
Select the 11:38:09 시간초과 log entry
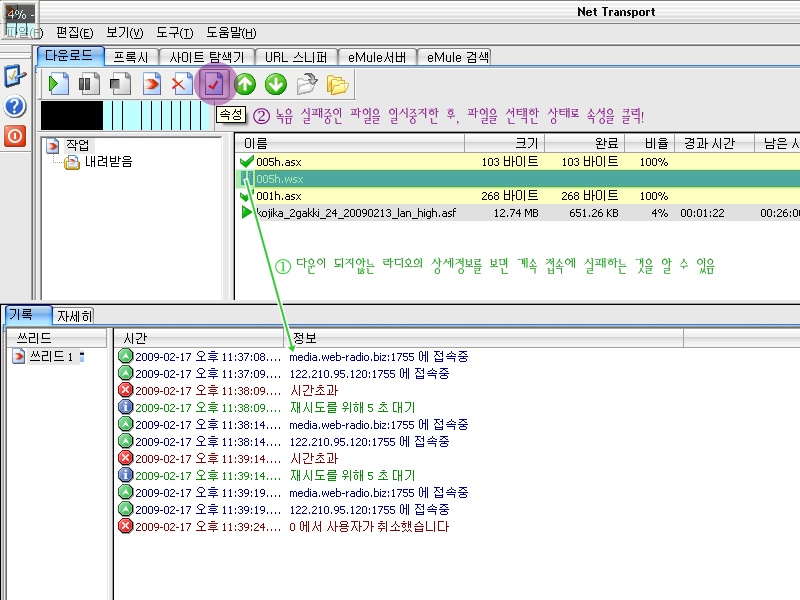[x=228, y=390]
